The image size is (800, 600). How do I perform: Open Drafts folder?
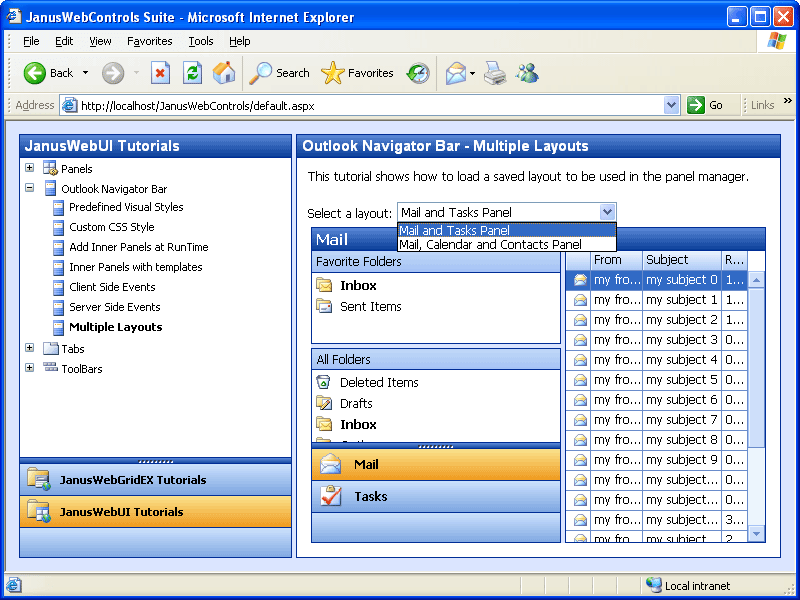pyautogui.click(x=356, y=404)
